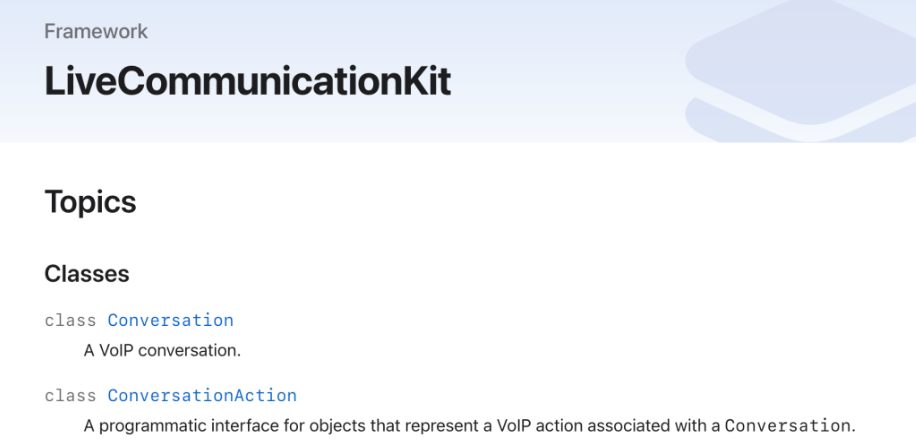
Task: Click inline Conversation code in ConversationAction description
Action: pyautogui.click(x=788, y=425)
